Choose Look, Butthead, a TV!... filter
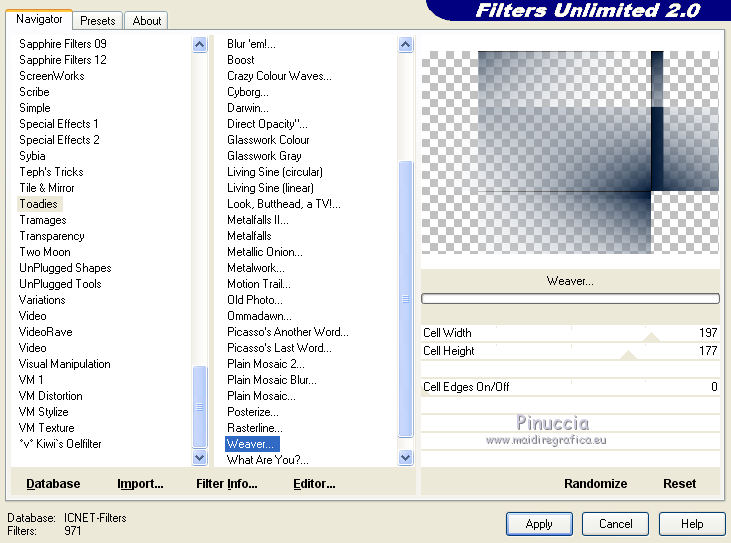This screenshot has width=731, height=543. tap(283, 204)
